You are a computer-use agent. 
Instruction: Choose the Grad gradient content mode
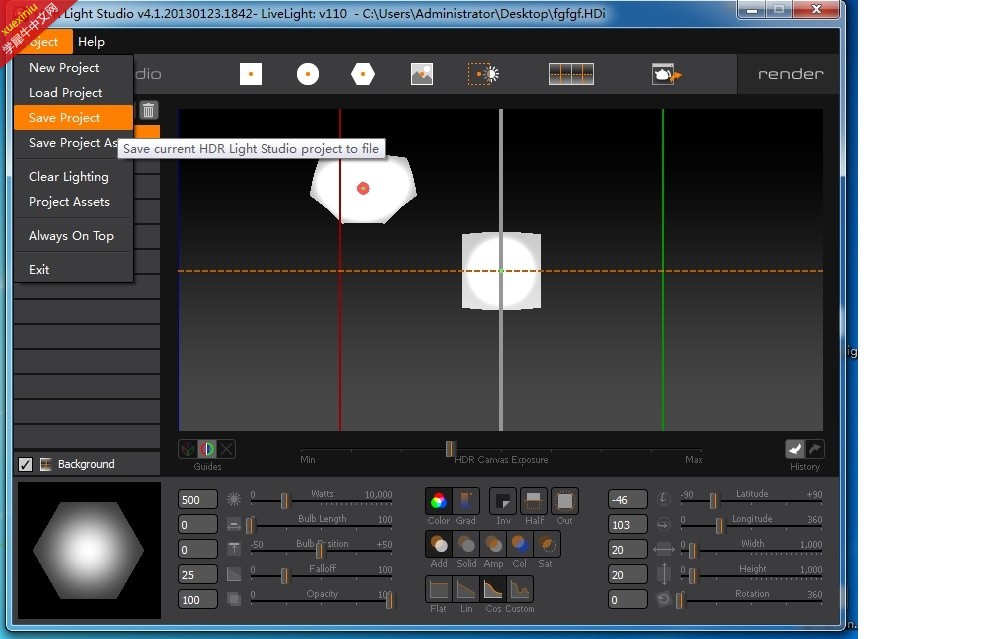pos(465,501)
